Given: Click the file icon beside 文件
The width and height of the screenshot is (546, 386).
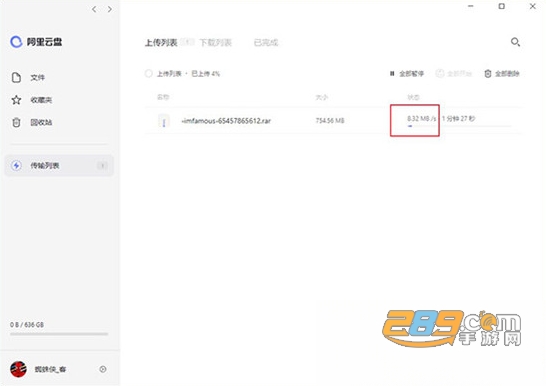Looking at the screenshot, I should [x=16, y=77].
